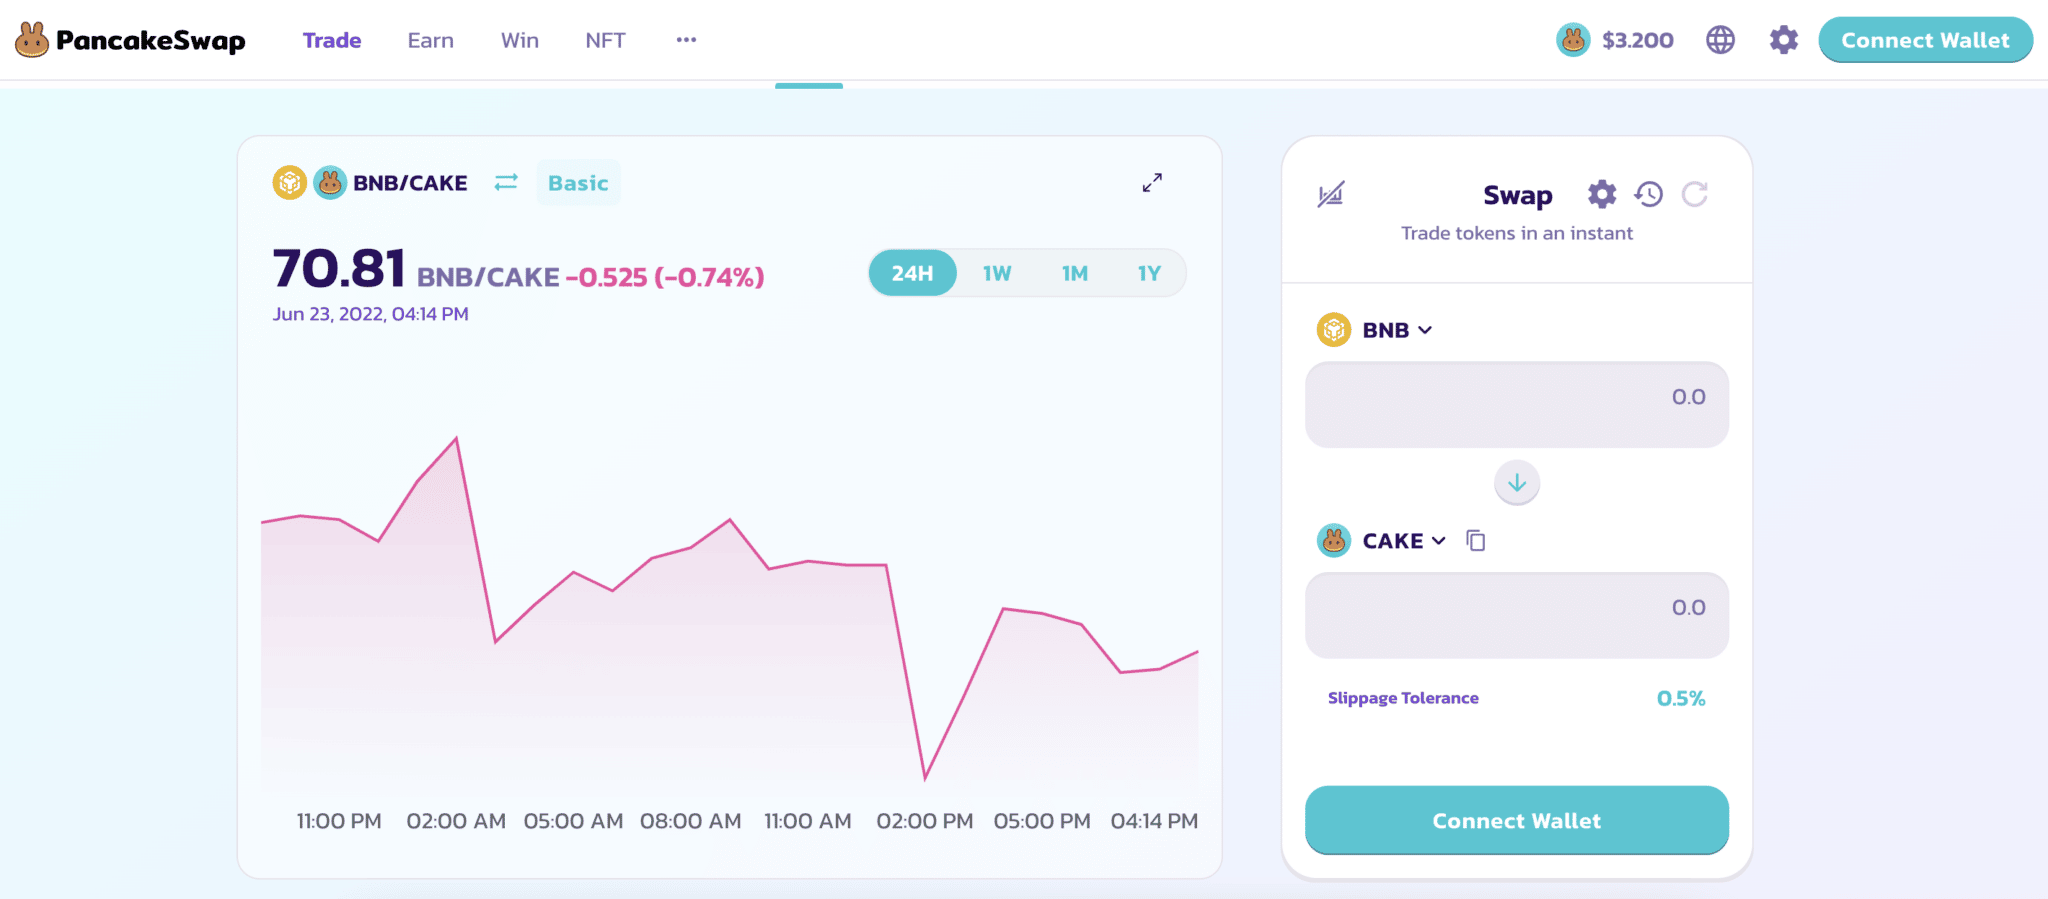Open the Earn menu
The height and width of the screenshot is (899, 2048).
pos(430,40)
